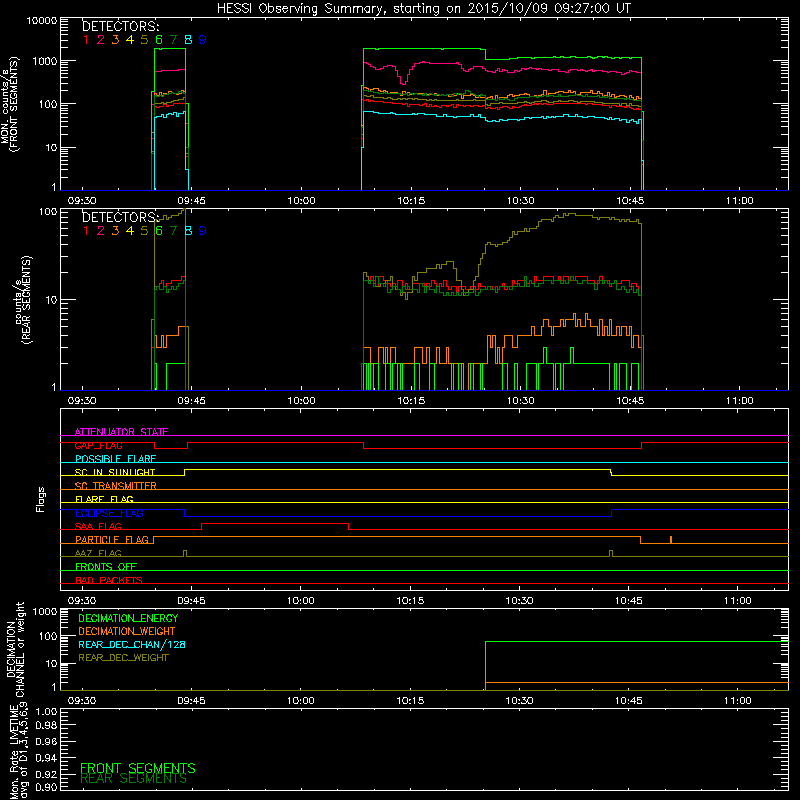Screen dimensions: 800x800
Task: Select red detector '1' in rear segments legend
Action: coord(86,231)
